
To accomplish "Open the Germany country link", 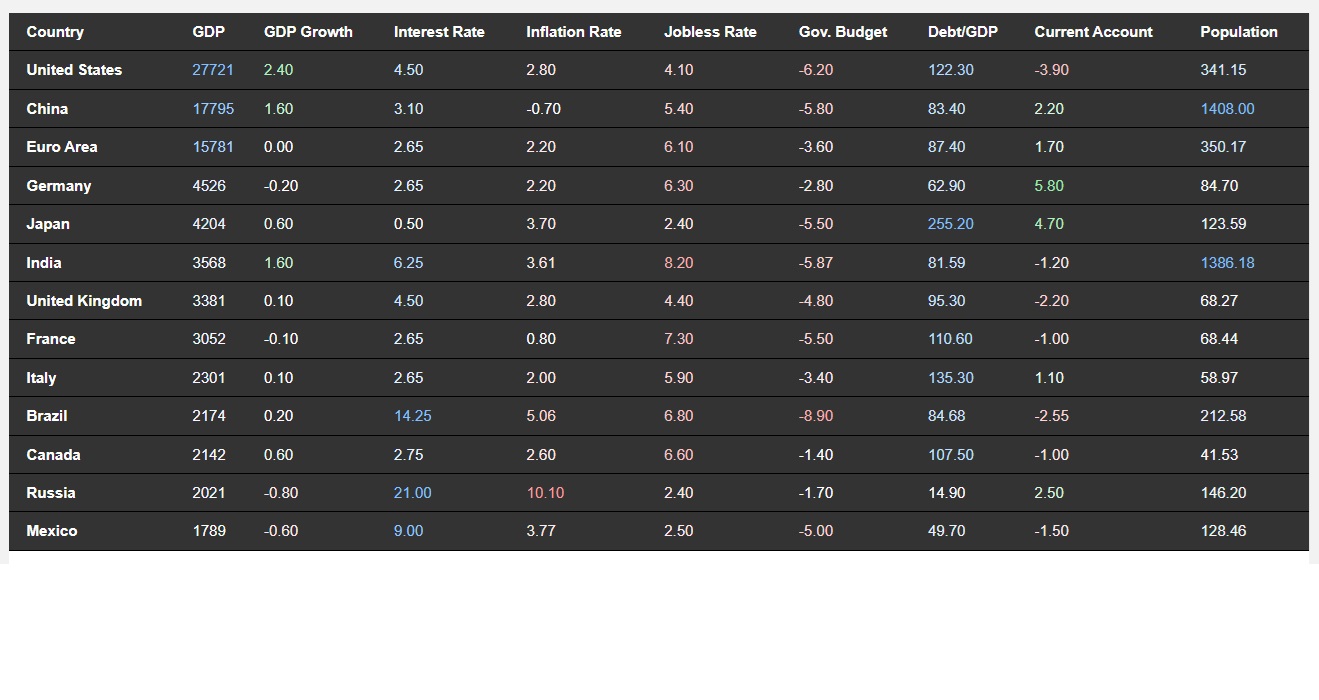I will [x=59, y=186].
